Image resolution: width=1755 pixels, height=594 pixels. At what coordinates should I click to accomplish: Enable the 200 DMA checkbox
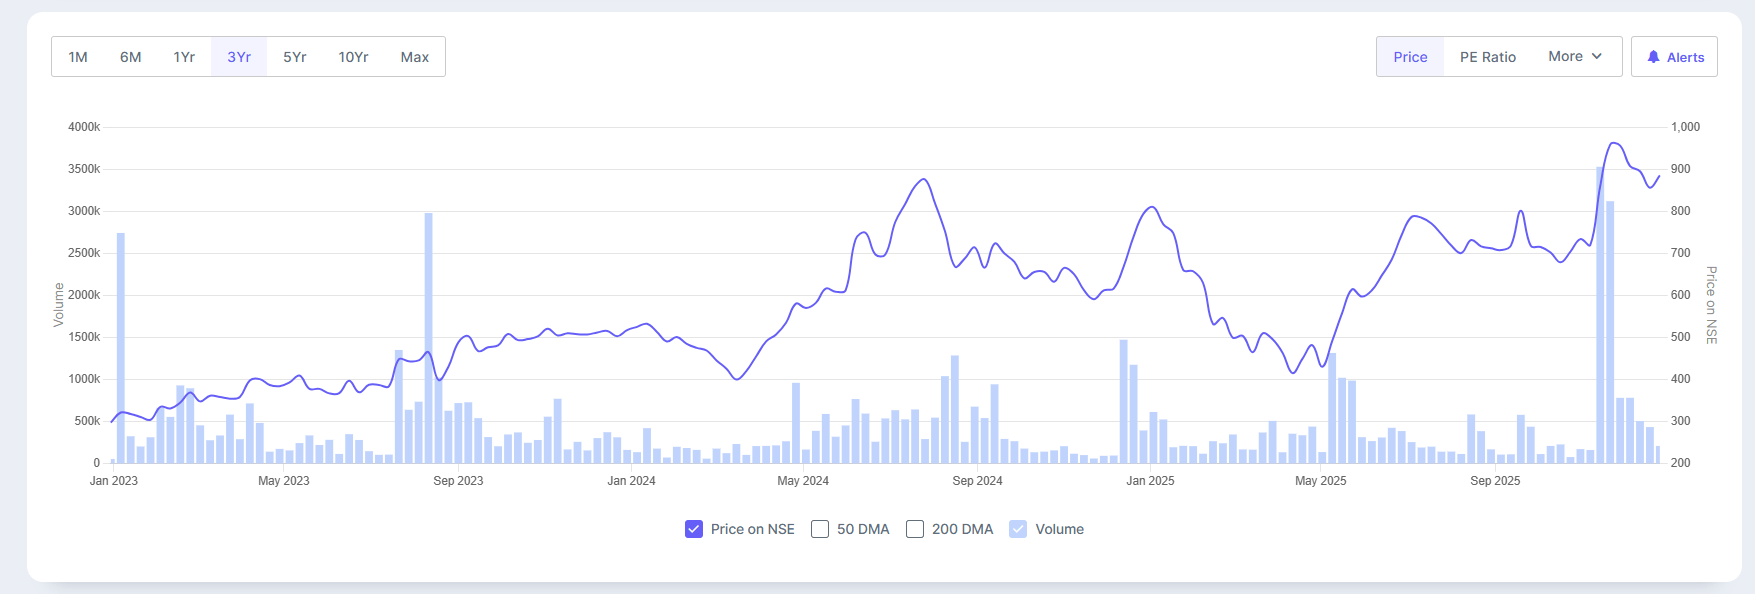(x=915, y=529)
